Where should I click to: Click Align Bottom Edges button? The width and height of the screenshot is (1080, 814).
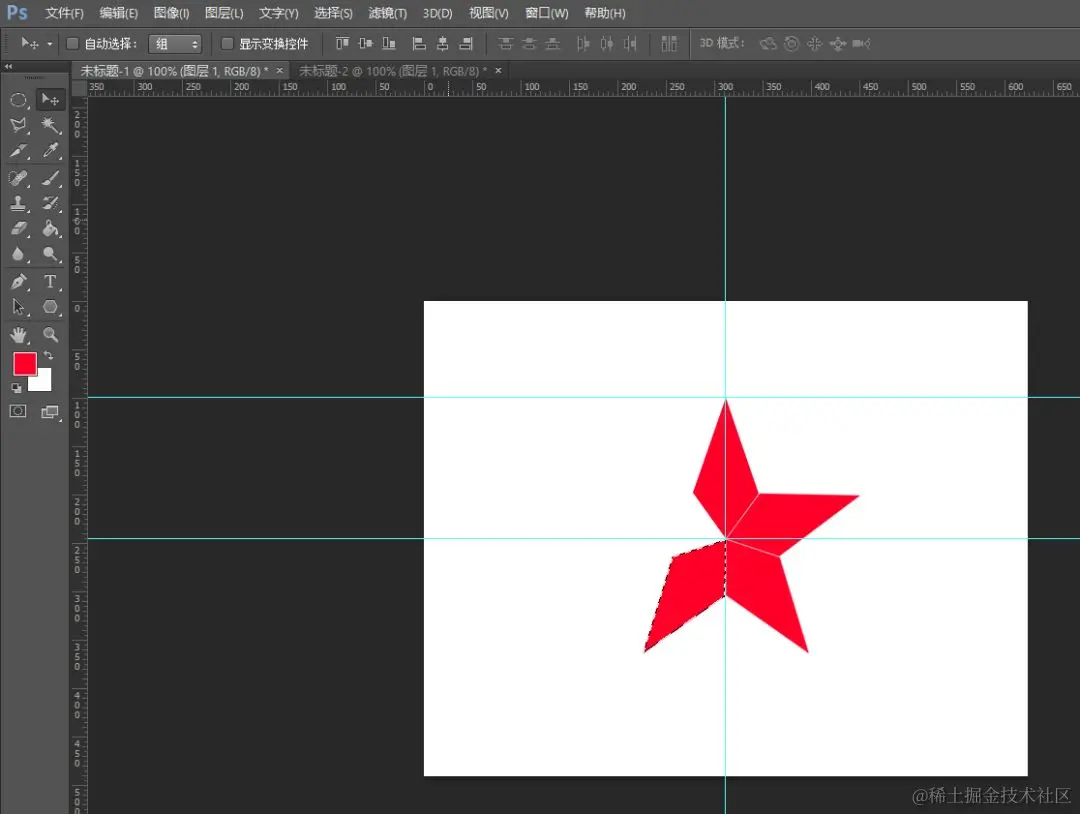click(389, 44)
